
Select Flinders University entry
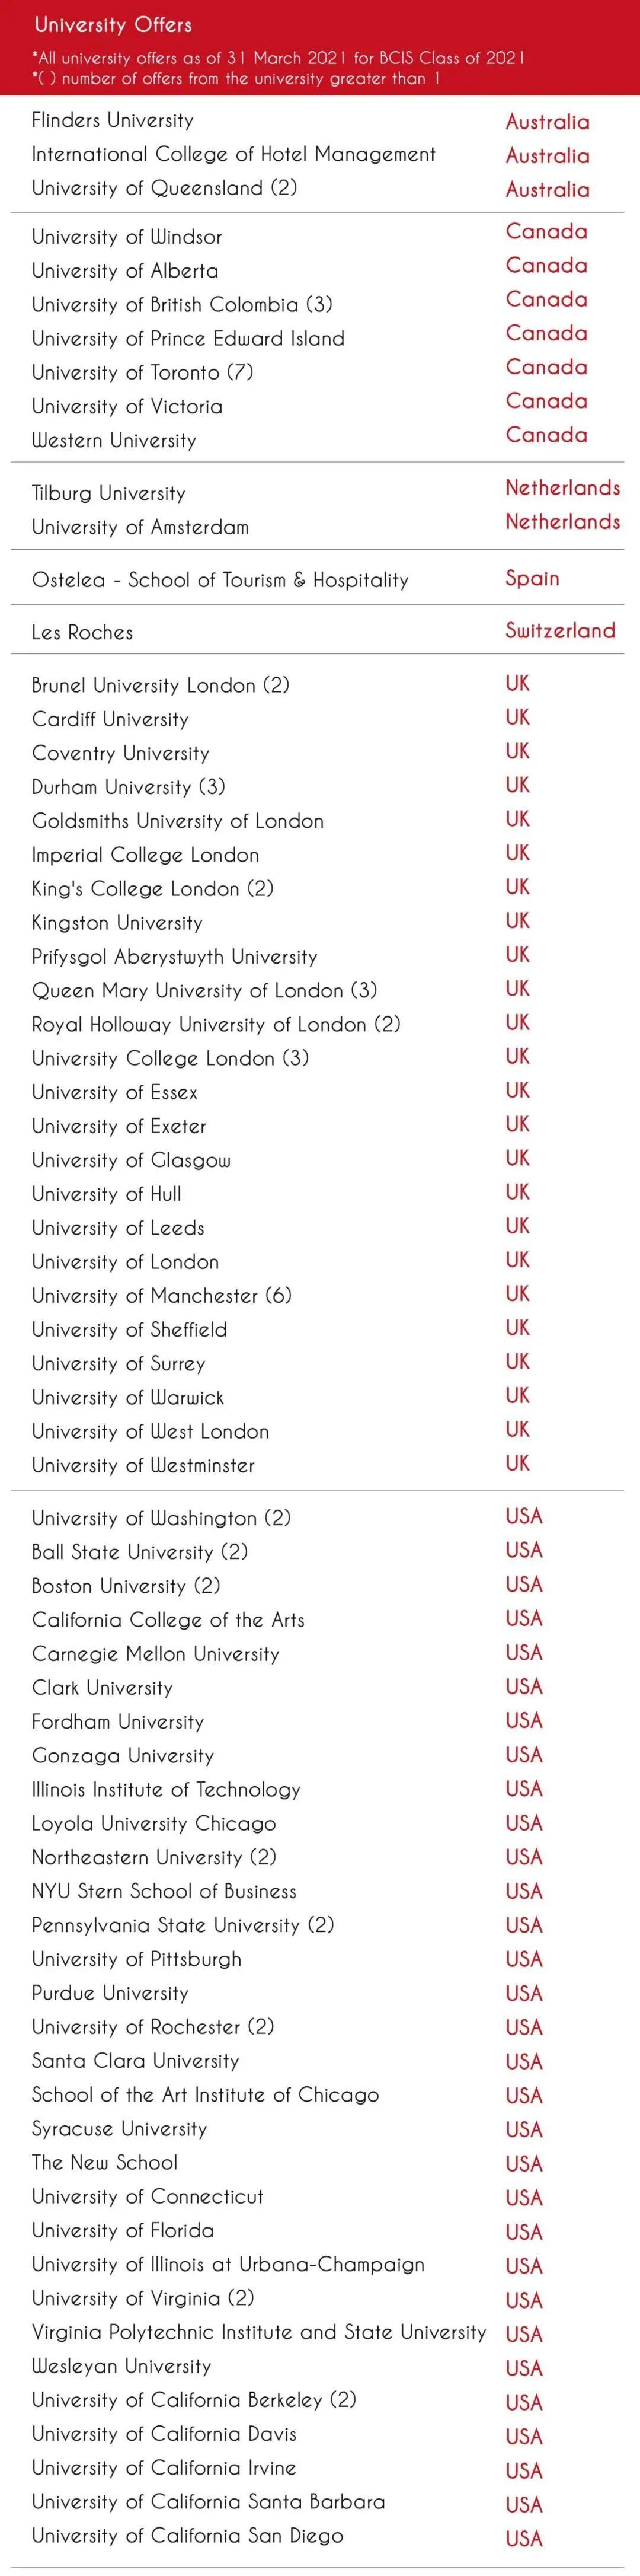113,120
